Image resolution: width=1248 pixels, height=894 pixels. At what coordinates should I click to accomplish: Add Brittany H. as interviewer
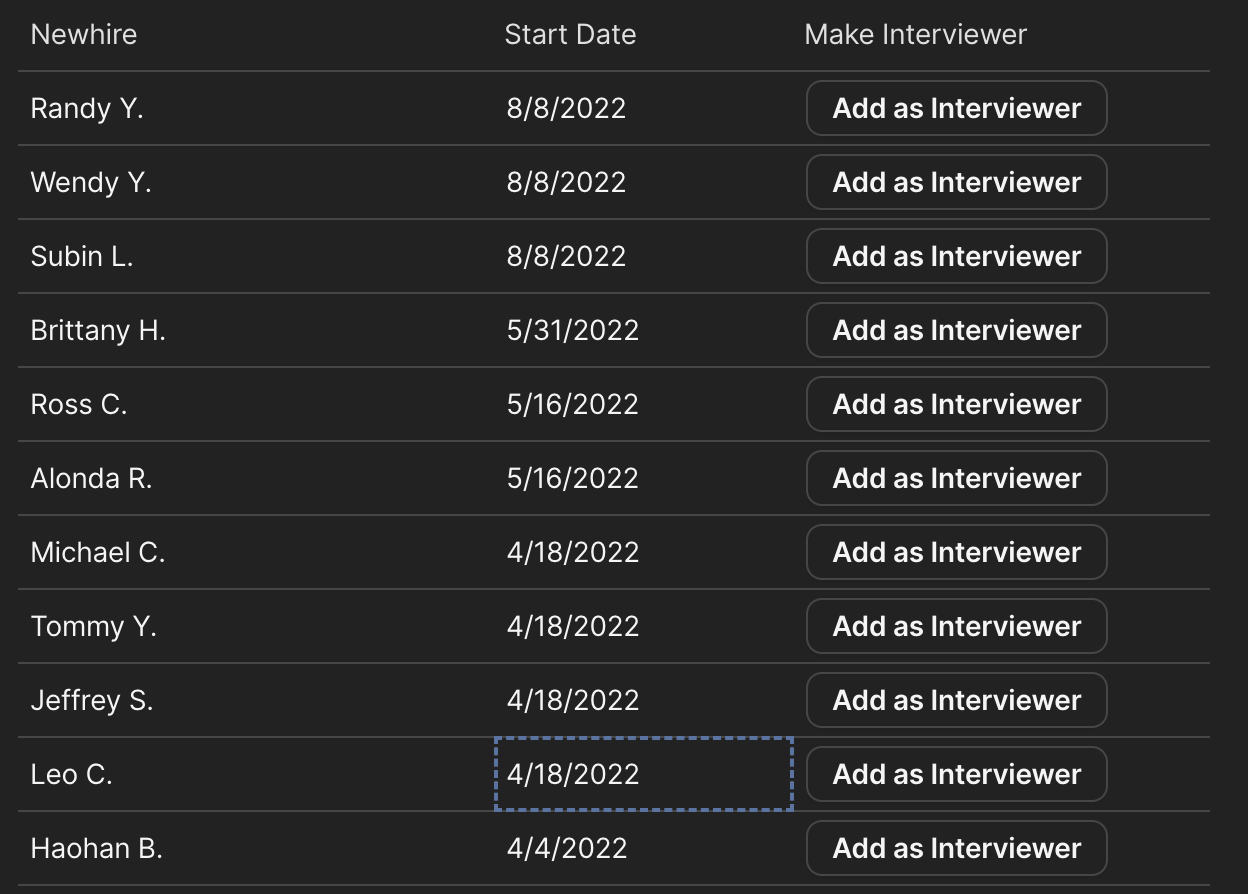[x=956, y=330]
